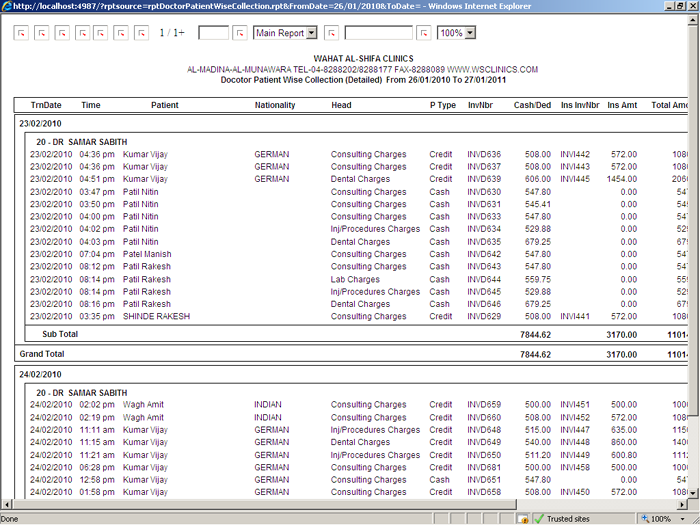
Task: Click the first broken-image toolbar button (export report)
Action: tap(21, 33)
